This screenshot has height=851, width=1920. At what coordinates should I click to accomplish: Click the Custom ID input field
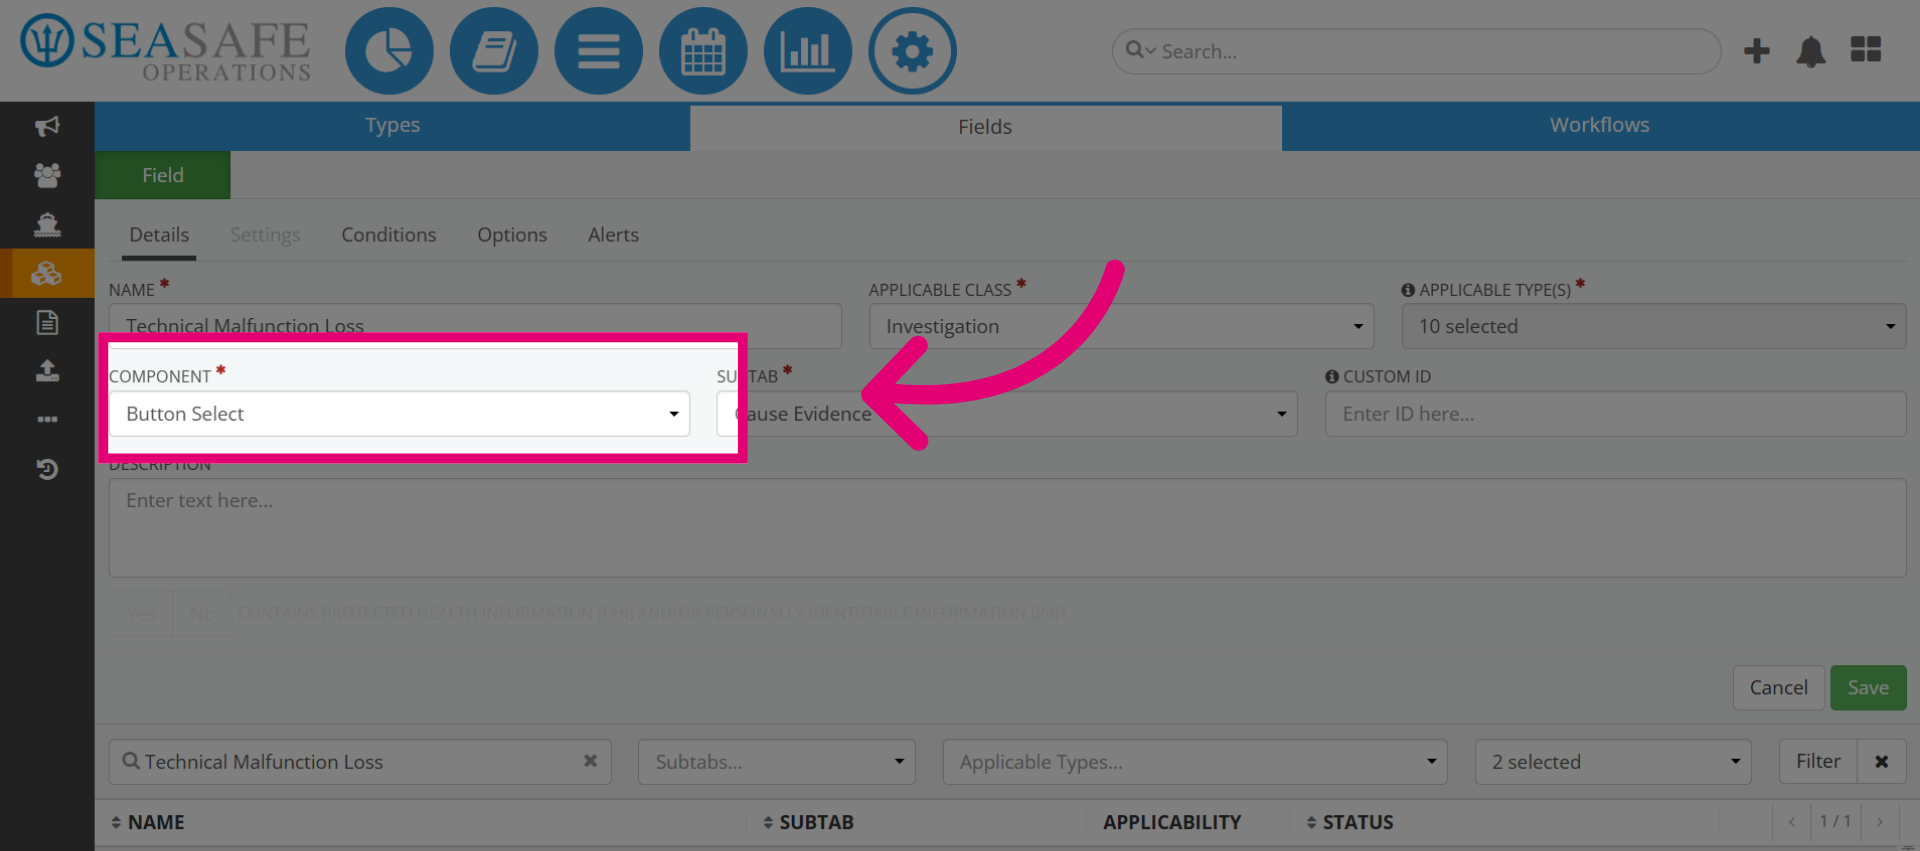(1615, 414)
